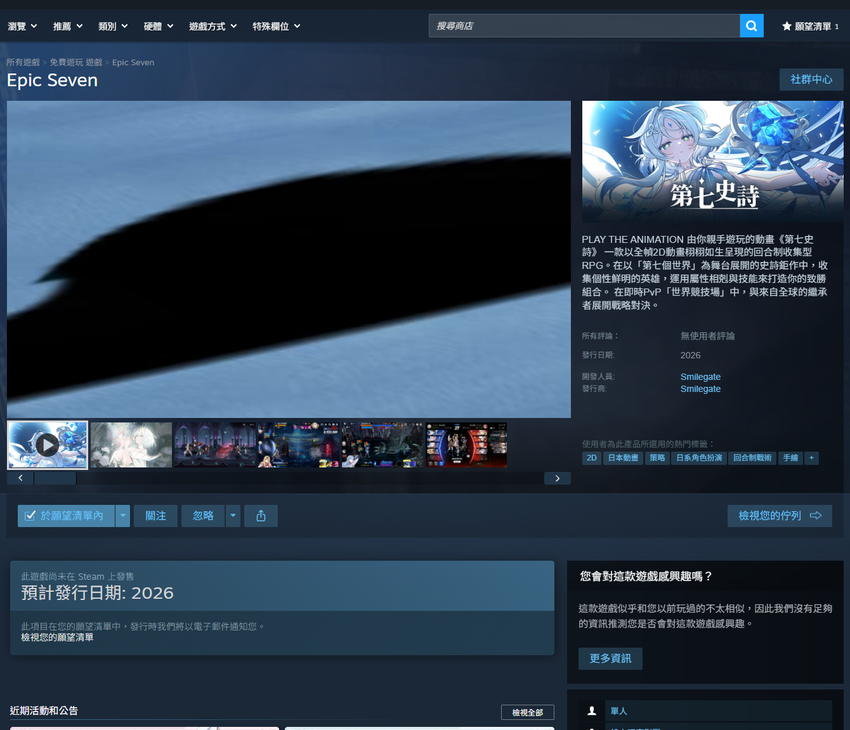Click the right arrow of thumbnail strip
This screenshot has height=730, width=850.
coord(557,478)
